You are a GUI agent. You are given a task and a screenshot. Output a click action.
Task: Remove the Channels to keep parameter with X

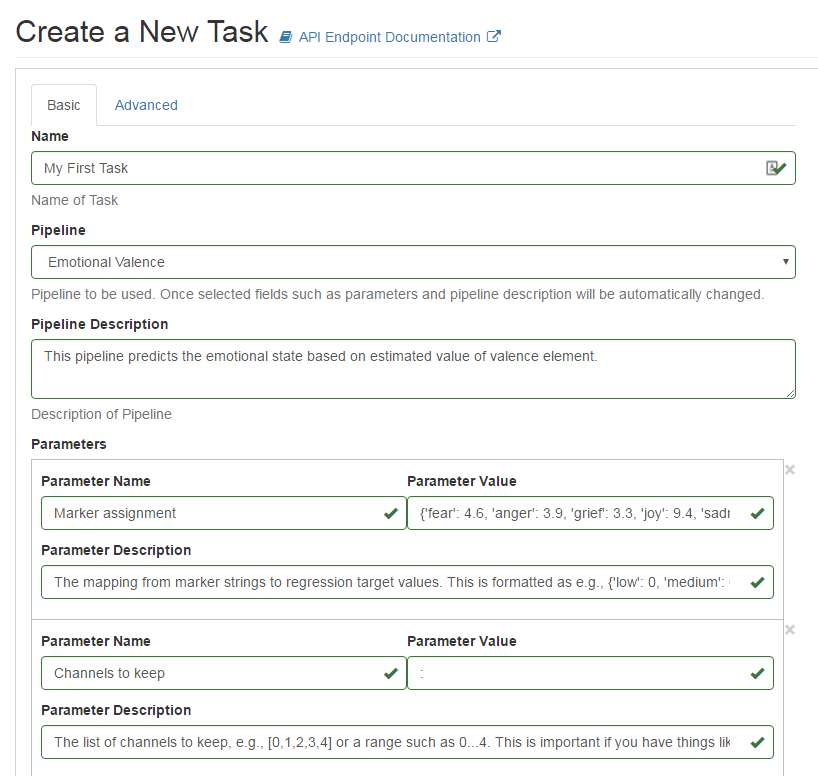pyautogui.click(x=790, y=630)
